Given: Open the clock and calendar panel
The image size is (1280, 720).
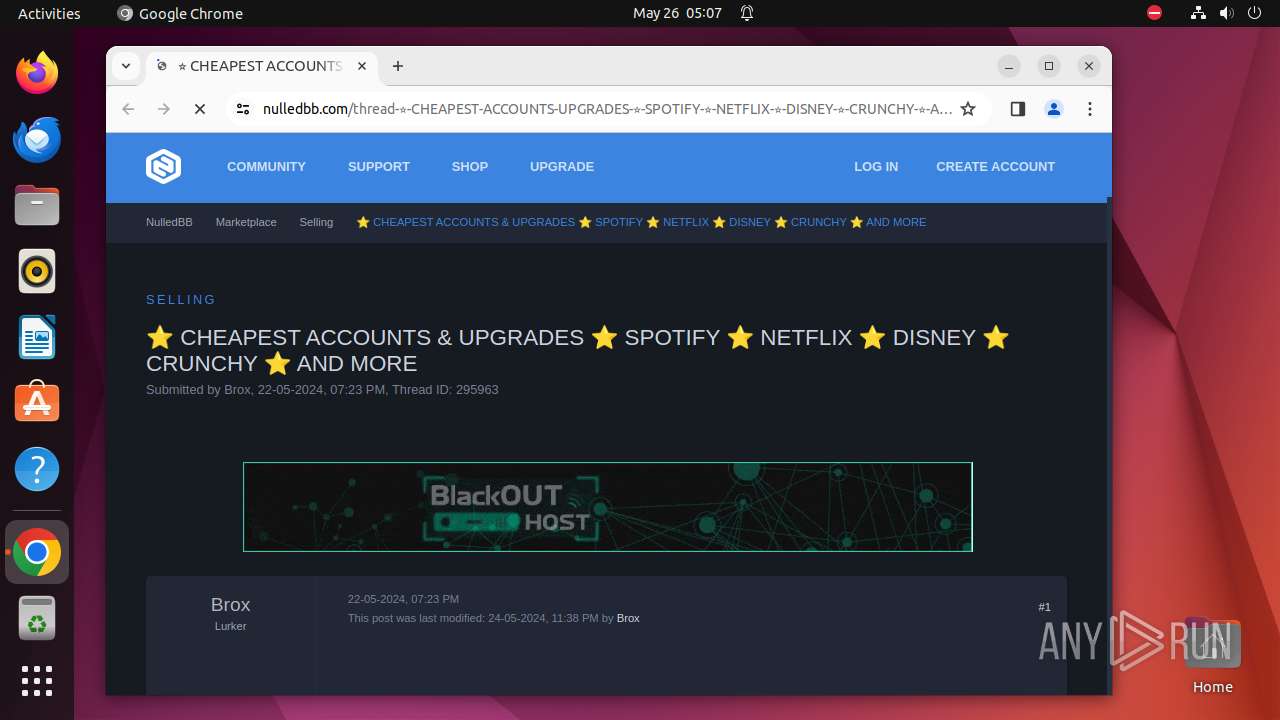Looking at the screenshot, I should coord(677,13).
